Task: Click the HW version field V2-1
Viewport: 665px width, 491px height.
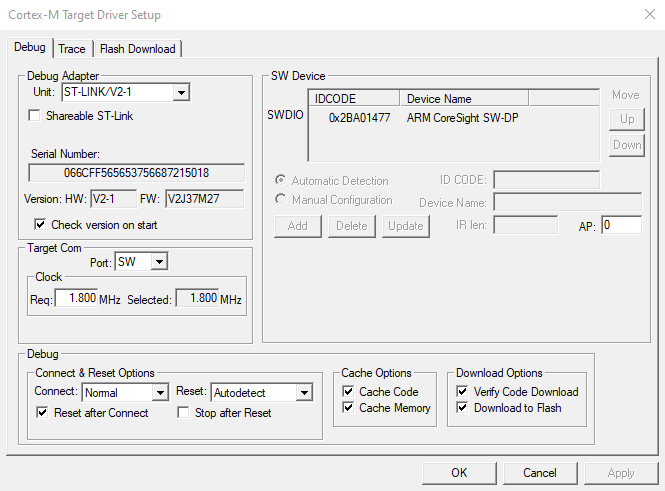Action: tap(113, 199)
